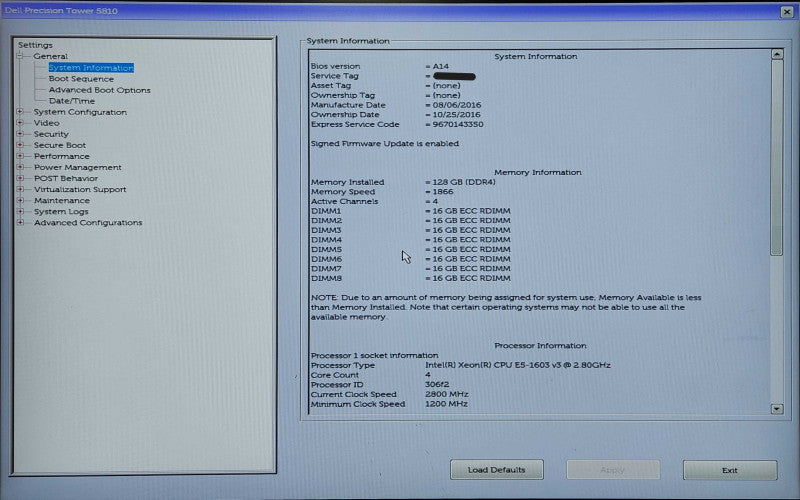Click the Ownership Tag row

(386, 95)
